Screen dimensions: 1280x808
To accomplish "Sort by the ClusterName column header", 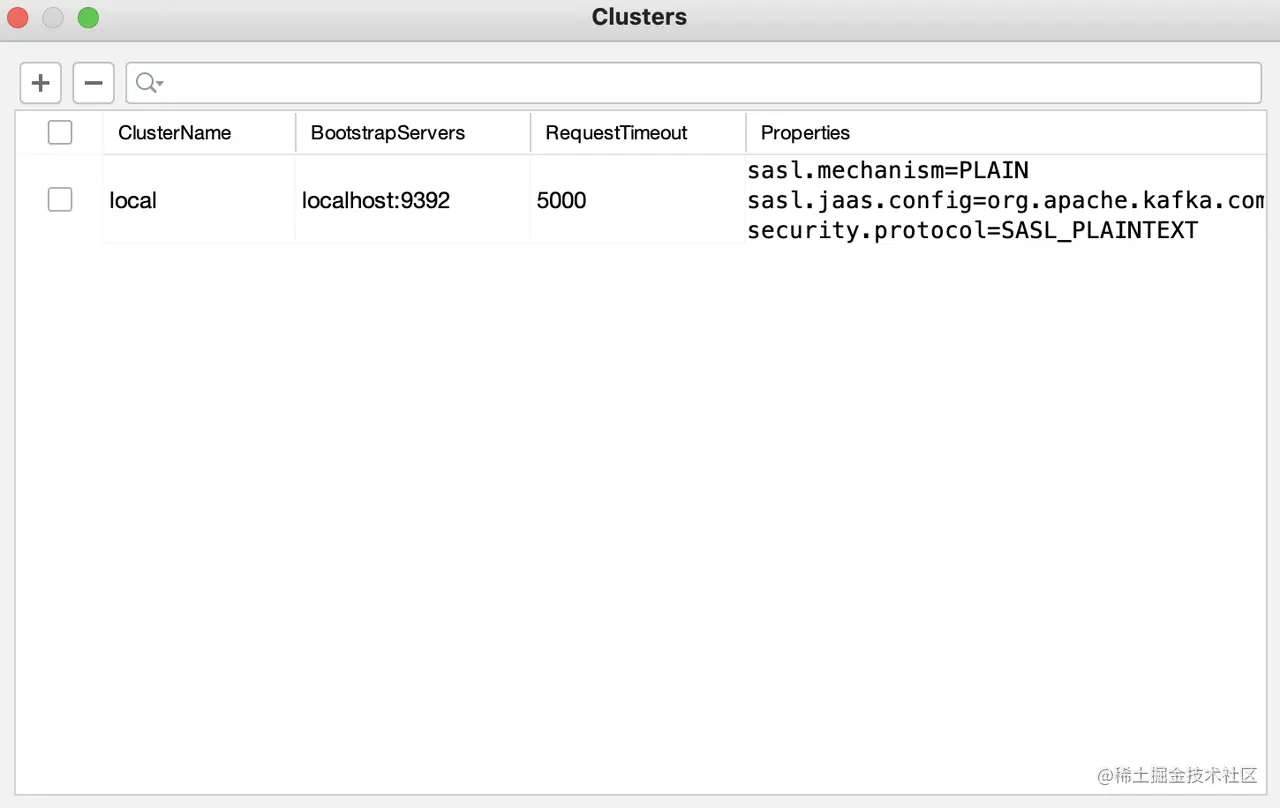I will pyautogui.click(x=175, y=133).
